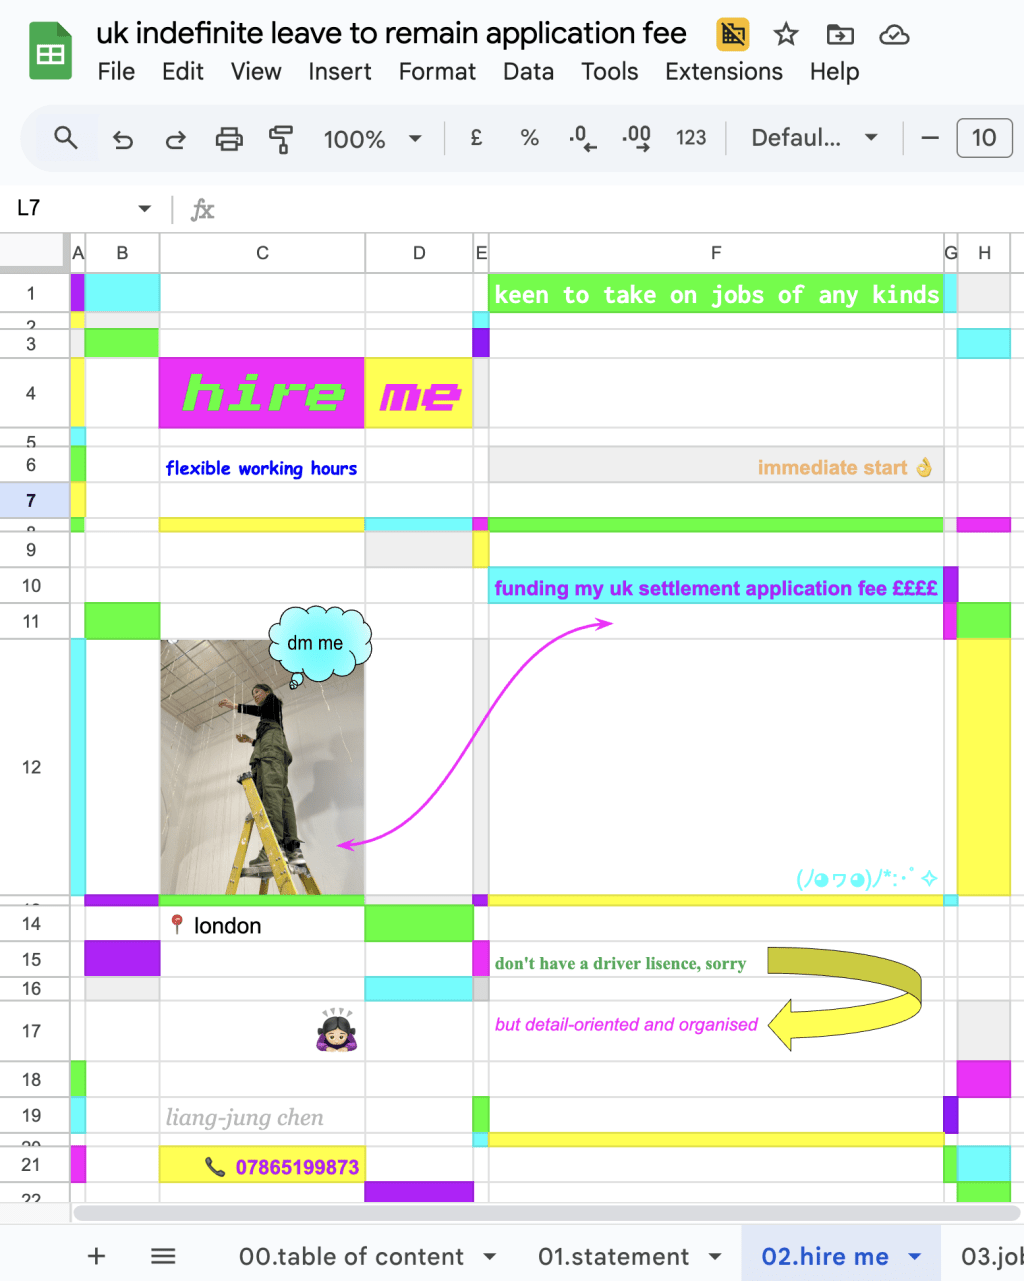1024x1281 pixels.
Task: Open the Help menu
Action: pos(834,72)
